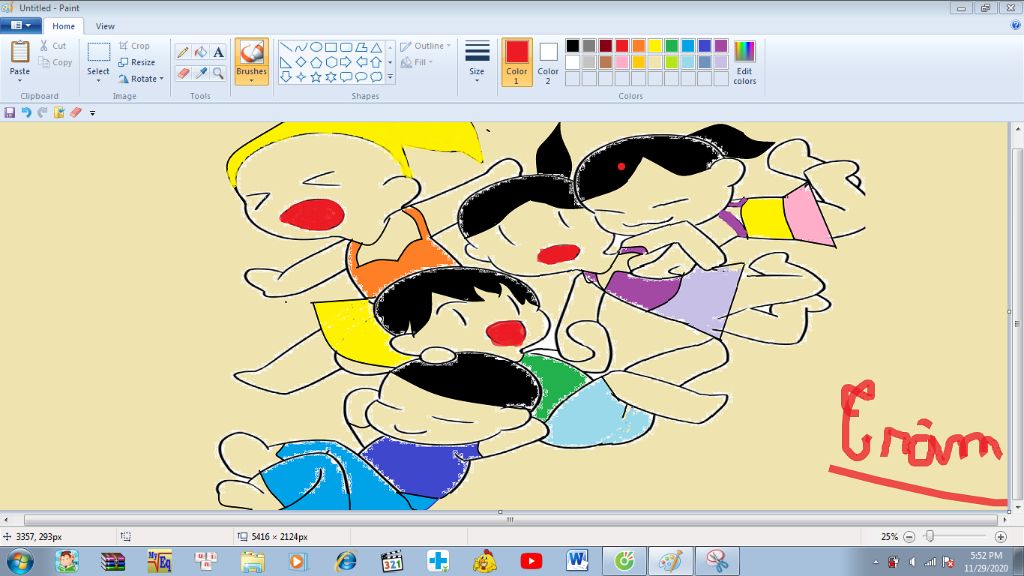This screenshot has width=1024, height=576.
Task: Choose the Diamond shape
Action: pyautogui.click(x=300, y=62)
